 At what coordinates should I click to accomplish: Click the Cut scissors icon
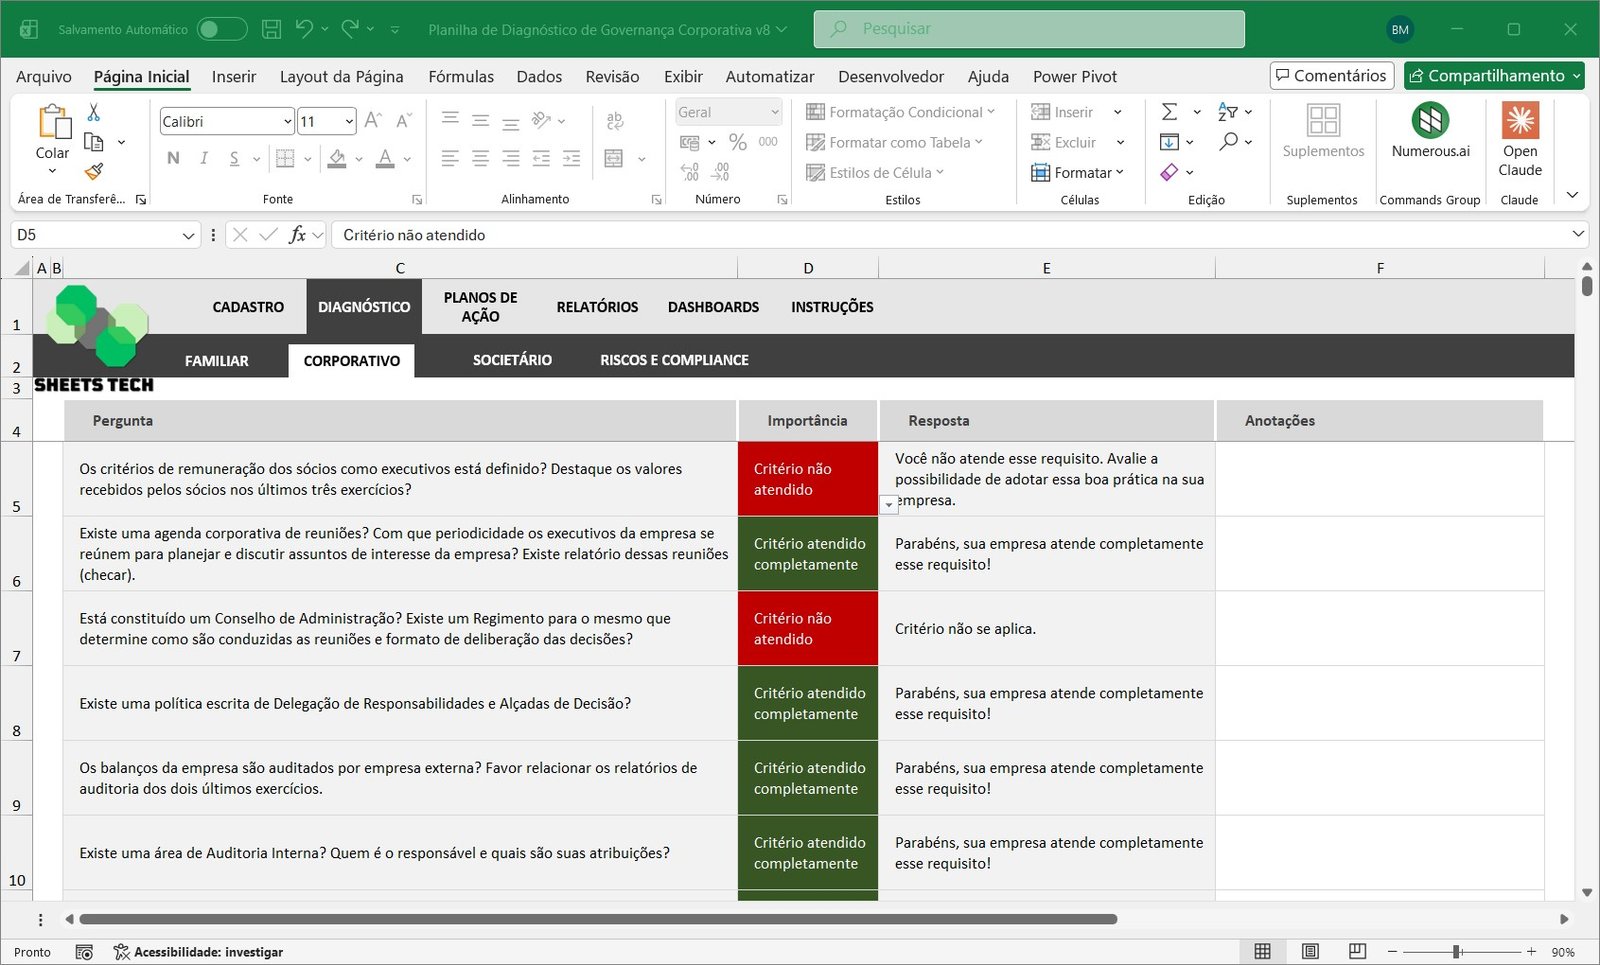[x=94, y=112]
